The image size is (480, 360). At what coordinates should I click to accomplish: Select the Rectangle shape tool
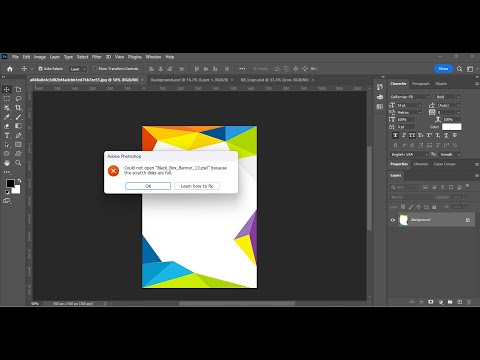coord(18,145)
